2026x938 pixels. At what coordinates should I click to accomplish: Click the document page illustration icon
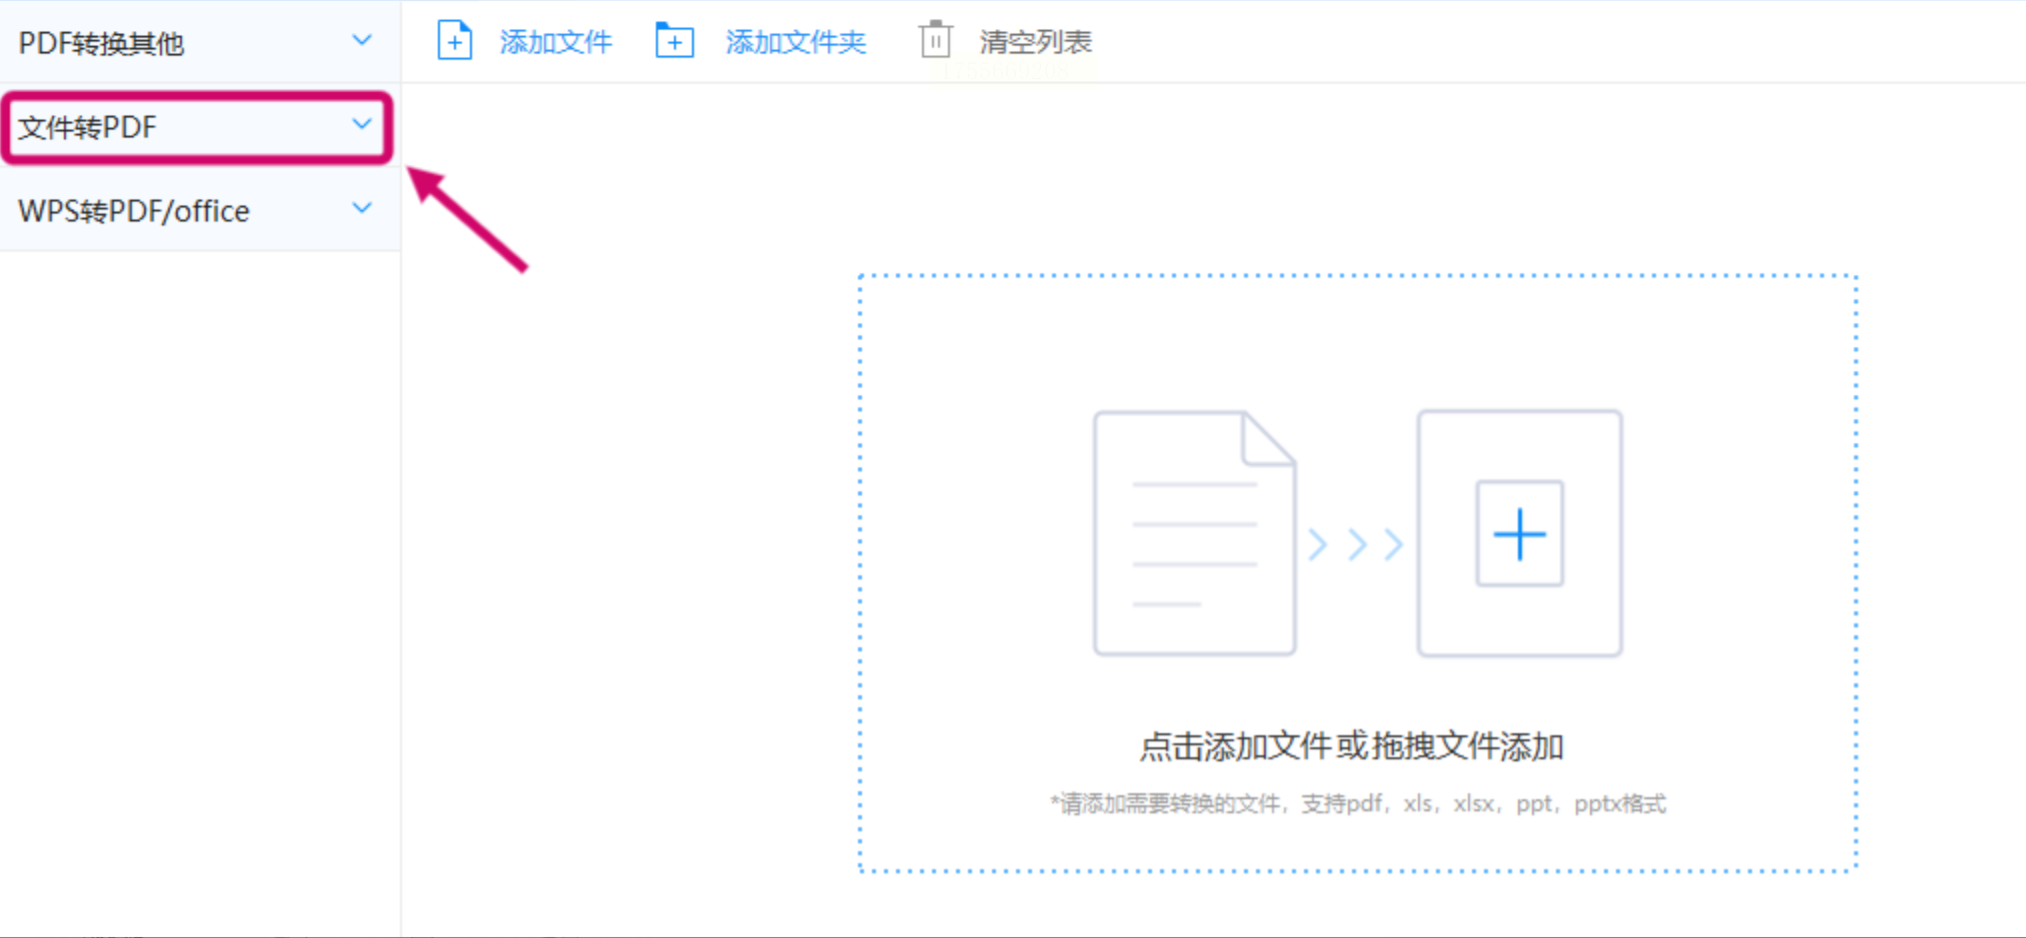(x=1195, y=533)
